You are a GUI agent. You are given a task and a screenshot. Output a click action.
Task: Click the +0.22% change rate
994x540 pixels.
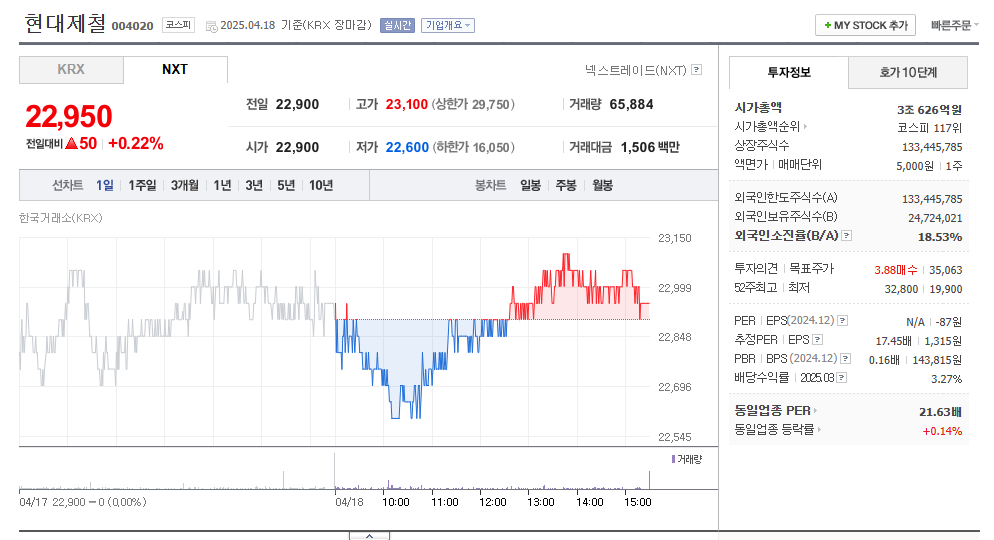[x=136, y=144]
